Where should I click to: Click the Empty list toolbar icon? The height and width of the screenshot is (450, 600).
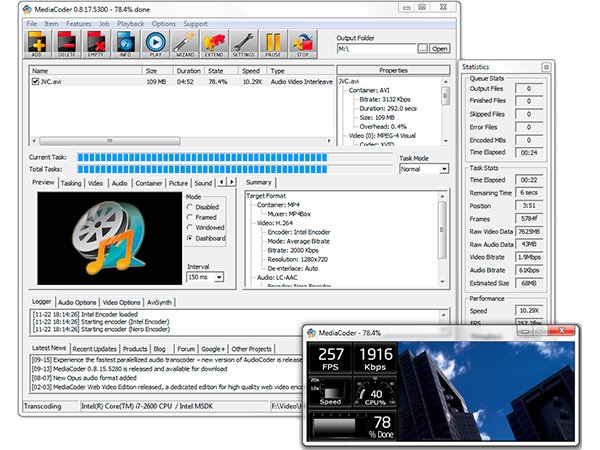pyautogui.click(x=97, y=42)
